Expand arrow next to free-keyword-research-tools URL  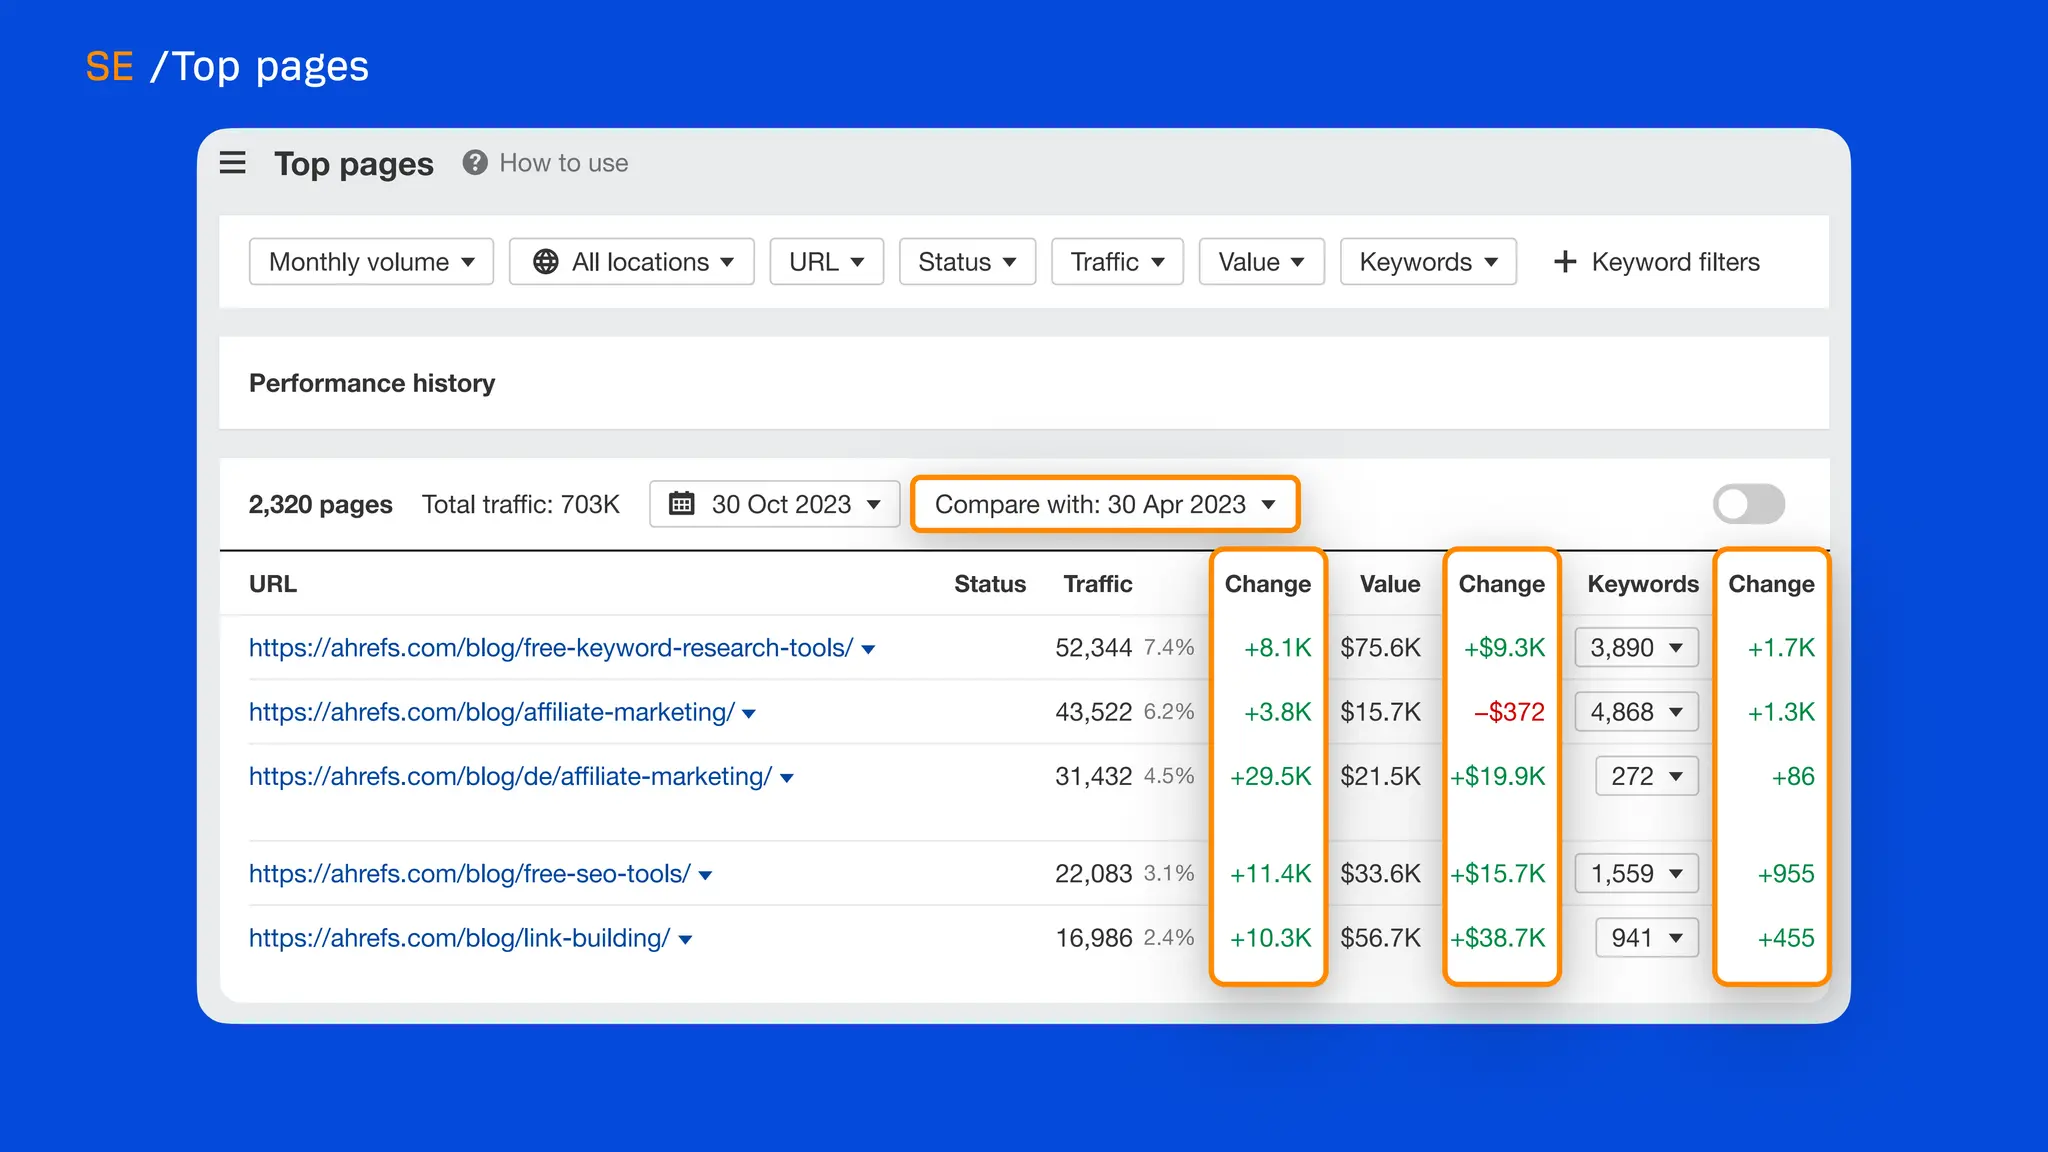868,650
